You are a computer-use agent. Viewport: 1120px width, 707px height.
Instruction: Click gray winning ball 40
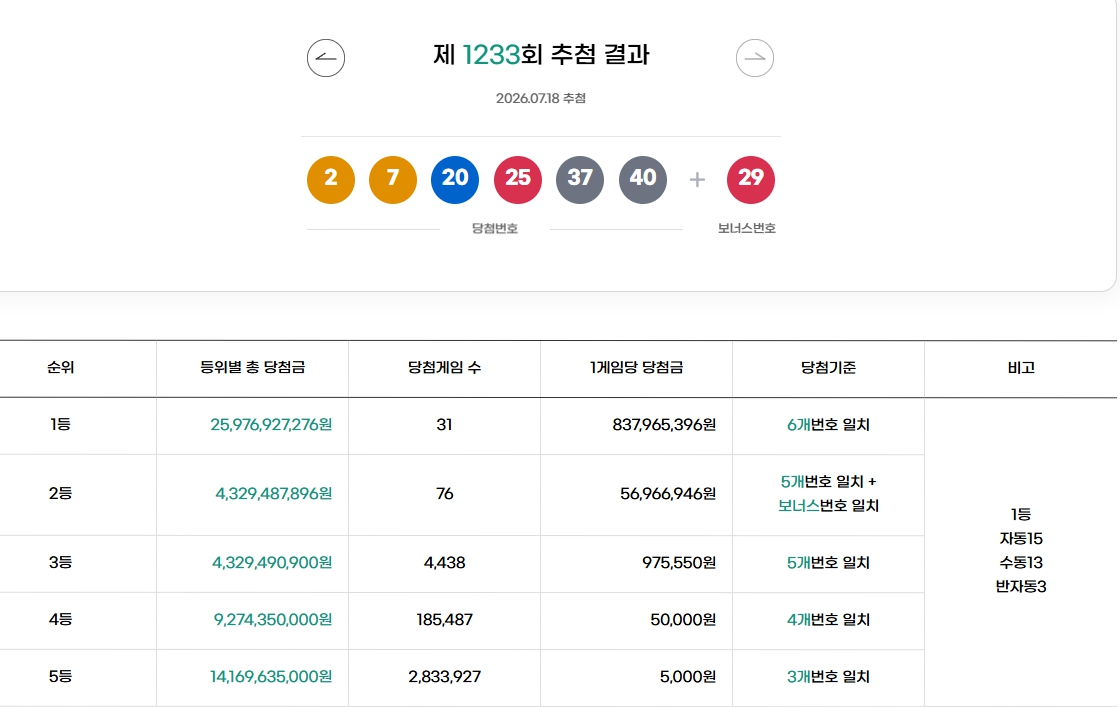[643, 179]
